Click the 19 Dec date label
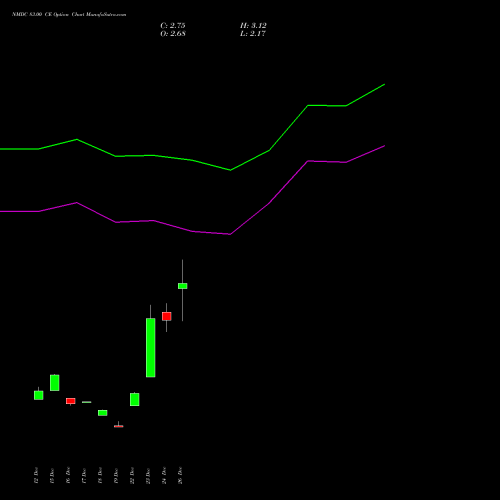 116,476
